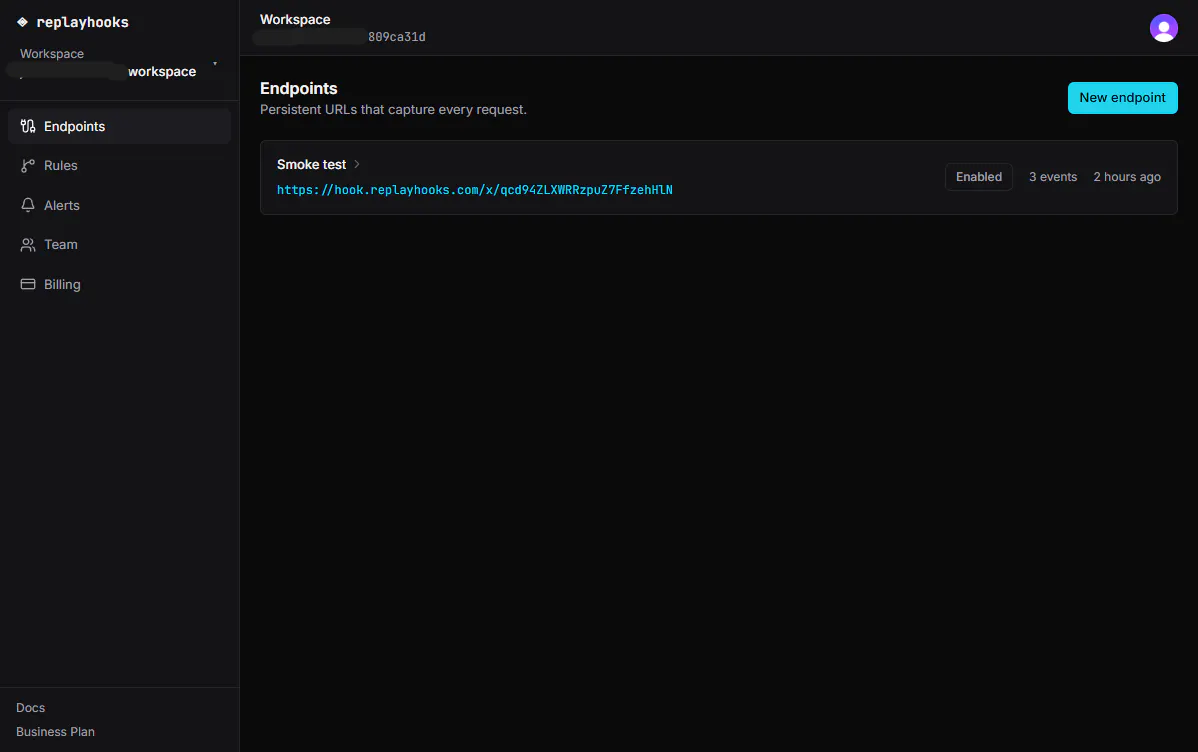Open the Smoke test endpoint
The image size is (1198, 752).
click(x=311, y=164)
